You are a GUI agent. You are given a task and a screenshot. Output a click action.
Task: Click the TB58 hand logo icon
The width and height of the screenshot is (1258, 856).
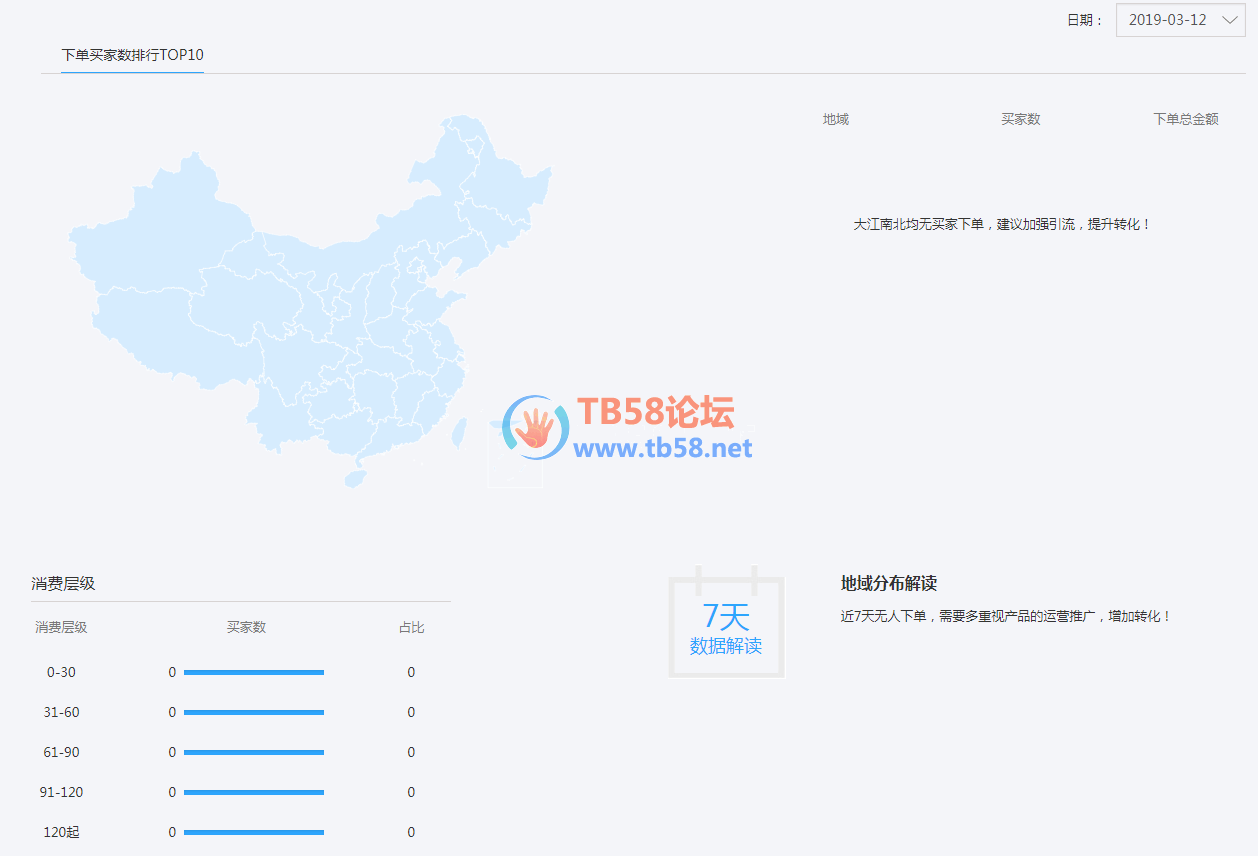pyautogui.click(x=535, y=428)
